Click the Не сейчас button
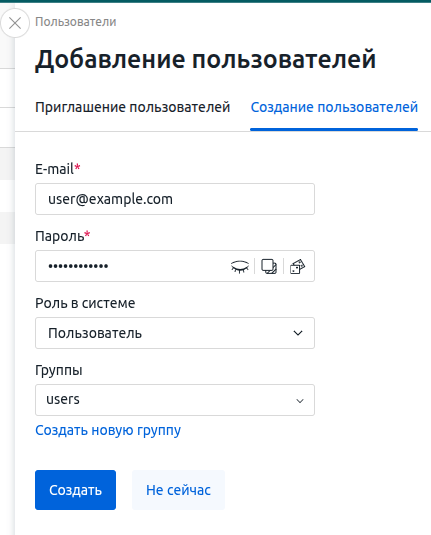This screenshot has height=535, width=431. pyautogui.click(x=178, y=490)
